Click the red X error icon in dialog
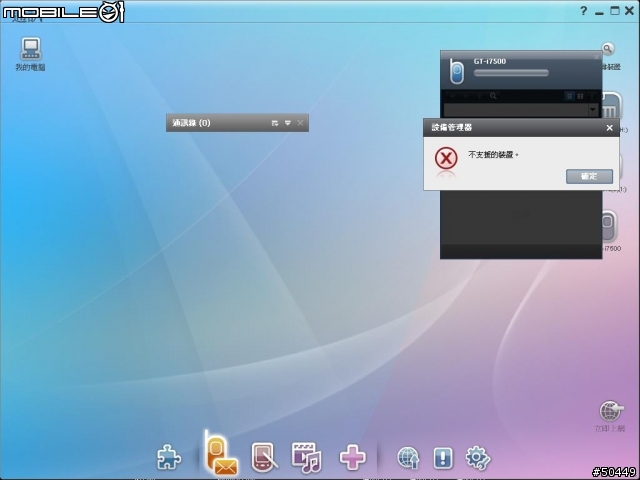This screenshot has width=640, height=480. coord(446,158)
